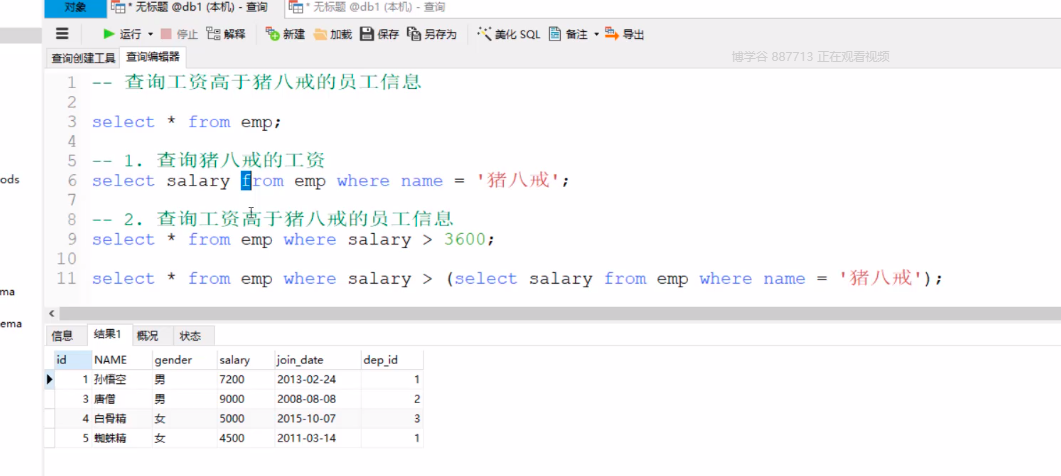
Task: Click the row indicator arrow of first row
Action: click(49, 379)
